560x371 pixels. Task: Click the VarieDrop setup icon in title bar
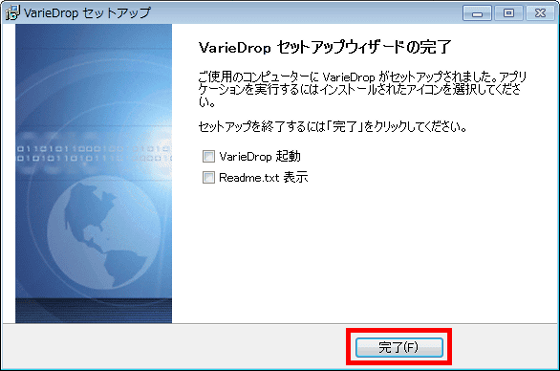(12, 13)
